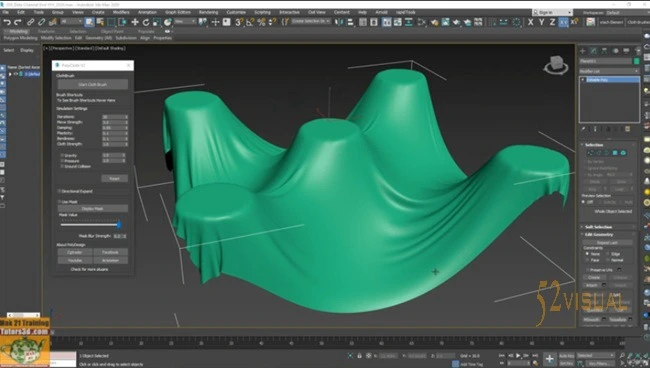Open the reference coordinate system View dropdown
The image size is (650, 368).
tap(184, 22)
